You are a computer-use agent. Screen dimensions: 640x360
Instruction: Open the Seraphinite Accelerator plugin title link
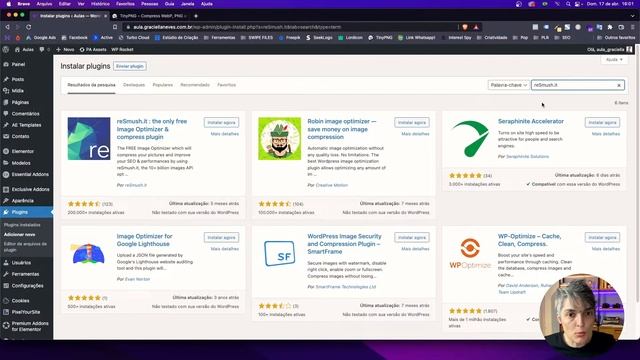coord(531,121)
